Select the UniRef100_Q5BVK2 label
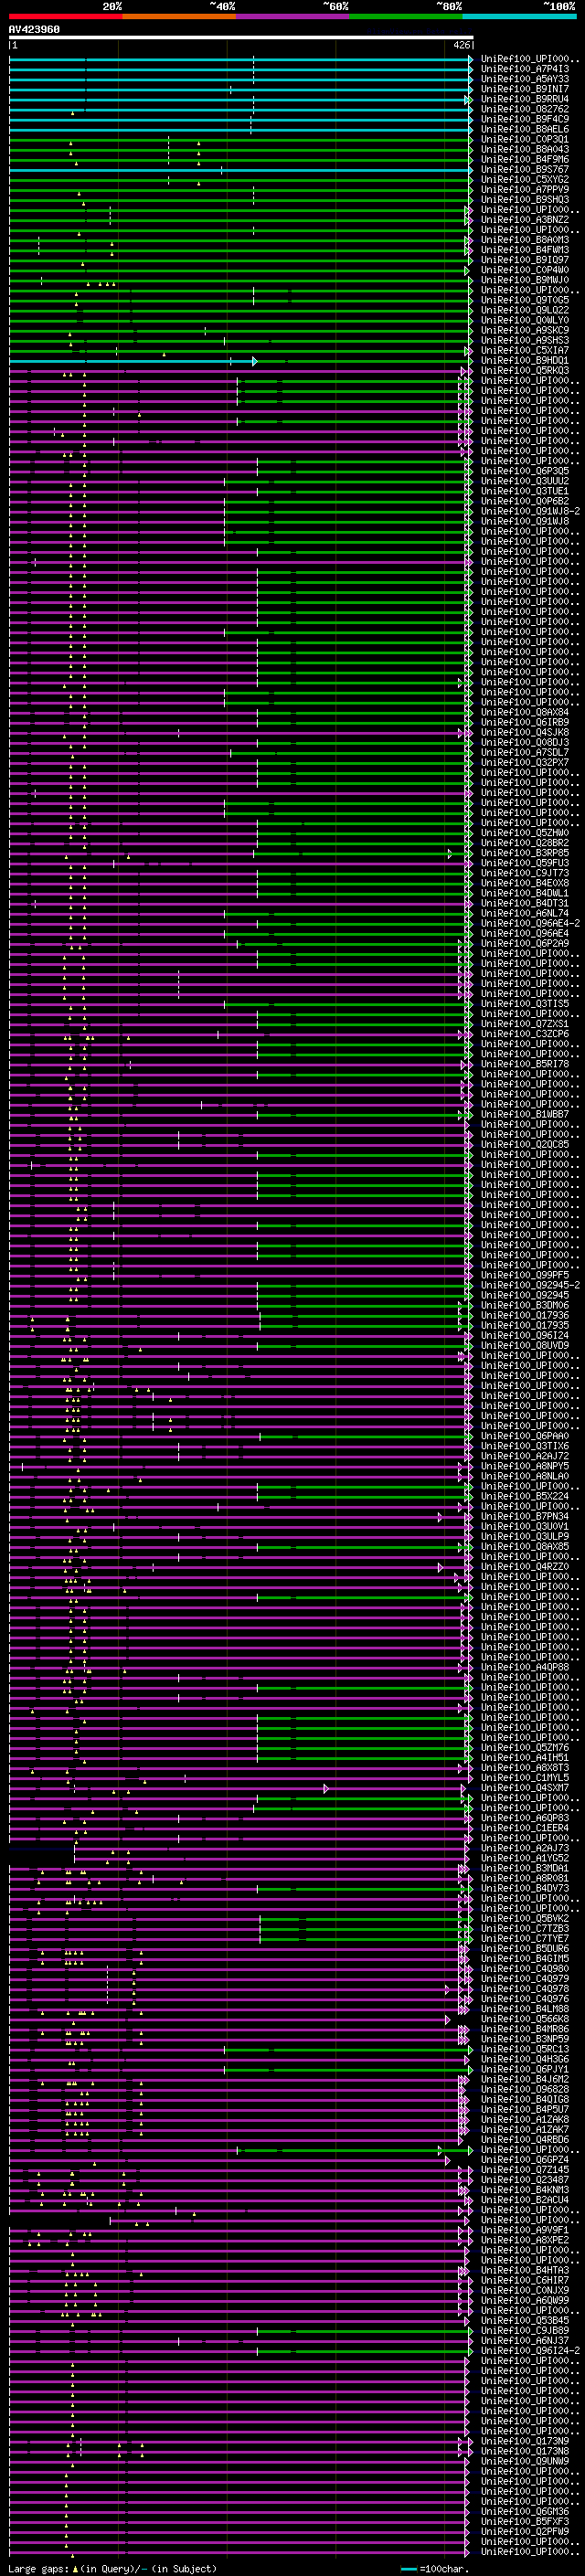The height and width of the screenshot is (2576, 585). pyautogui.click(x=525, y=1918)
